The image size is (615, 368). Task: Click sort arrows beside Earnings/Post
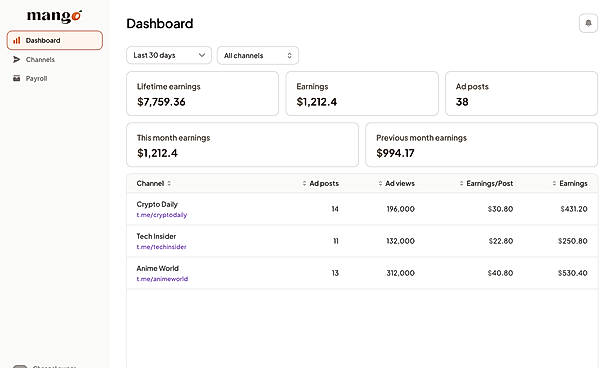coord(461,183)
